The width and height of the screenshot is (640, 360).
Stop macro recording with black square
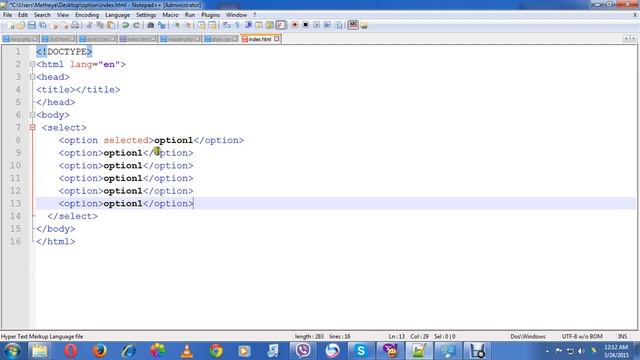pyautogui.click(x=305, y=25)
